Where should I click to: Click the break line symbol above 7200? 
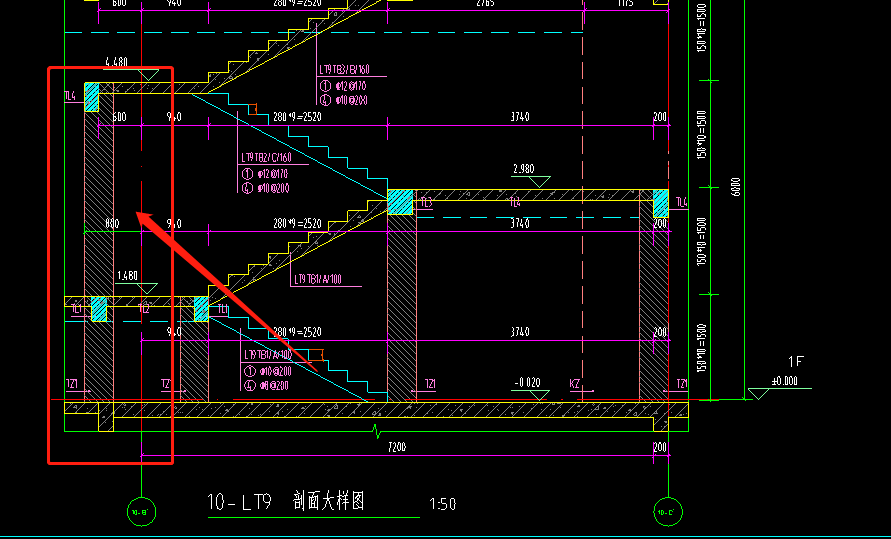[x=376, y=431]
